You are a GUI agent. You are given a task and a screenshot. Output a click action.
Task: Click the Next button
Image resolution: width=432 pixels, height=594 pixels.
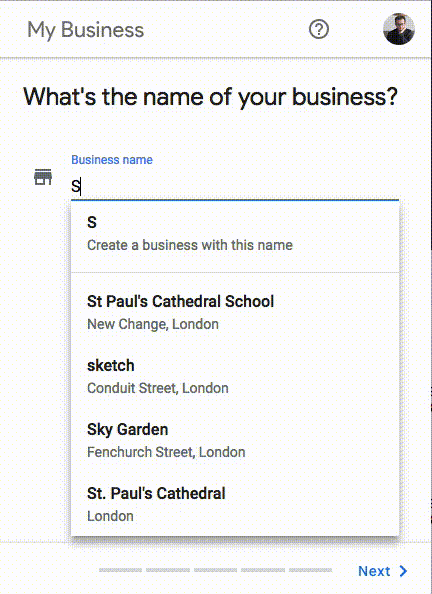(x=383, y=571)
